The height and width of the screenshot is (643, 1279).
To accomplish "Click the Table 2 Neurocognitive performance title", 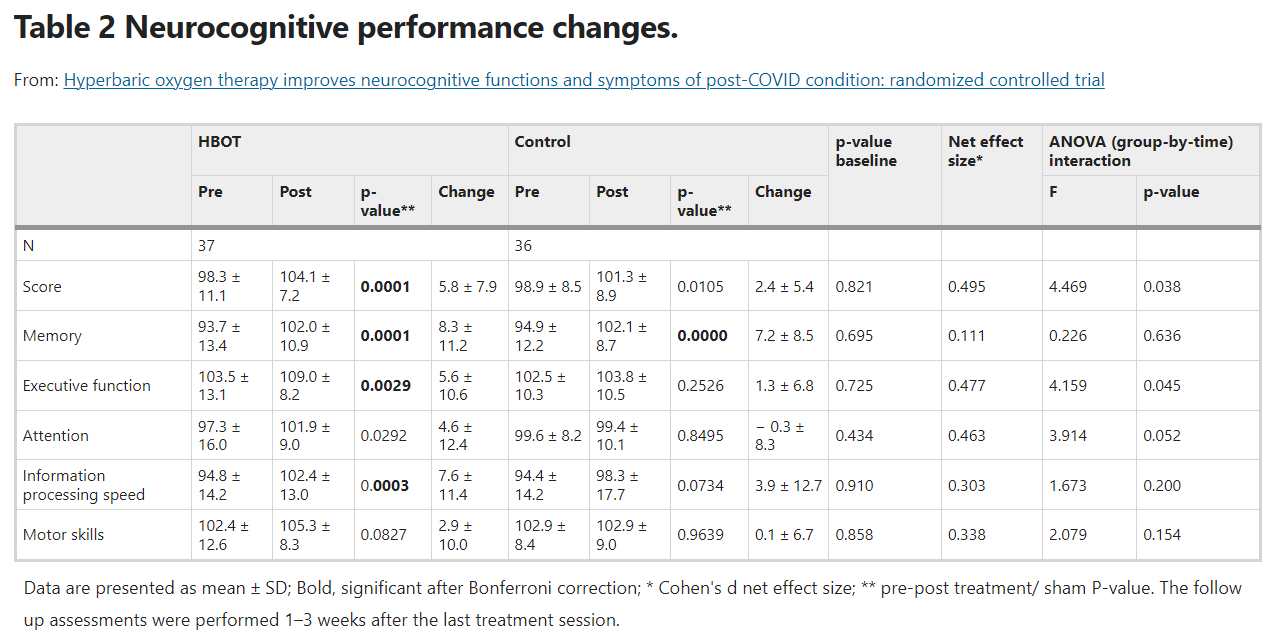I will (x=346, y=28).
